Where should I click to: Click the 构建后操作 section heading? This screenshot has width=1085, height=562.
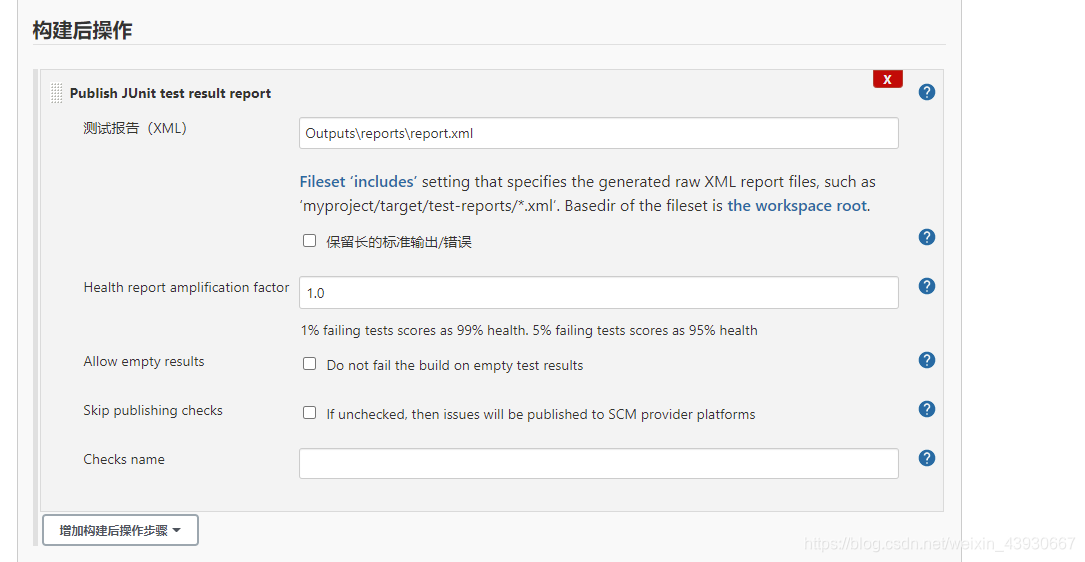(82, 30)
